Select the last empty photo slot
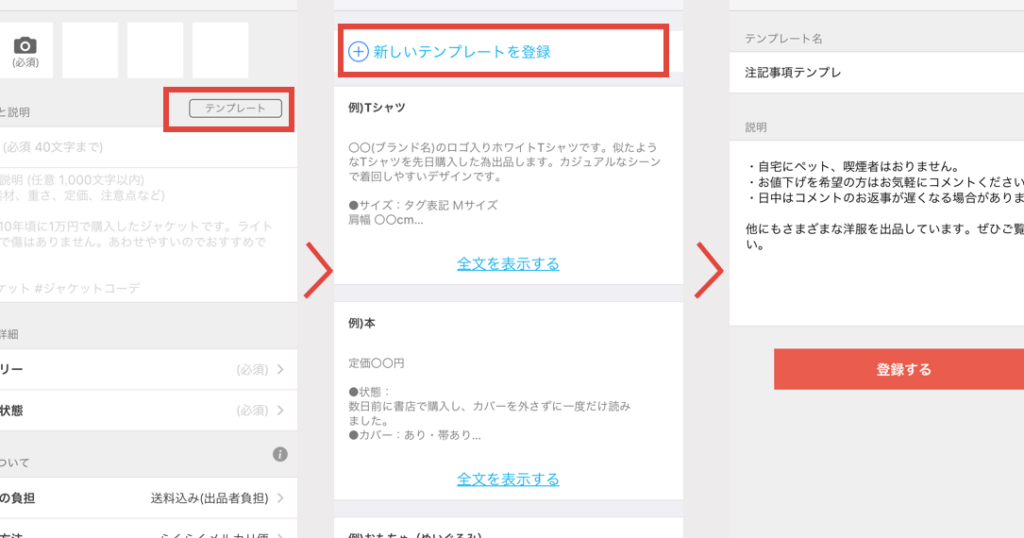The width and height of the screenshot is (1024, 538). pos(220,49)
